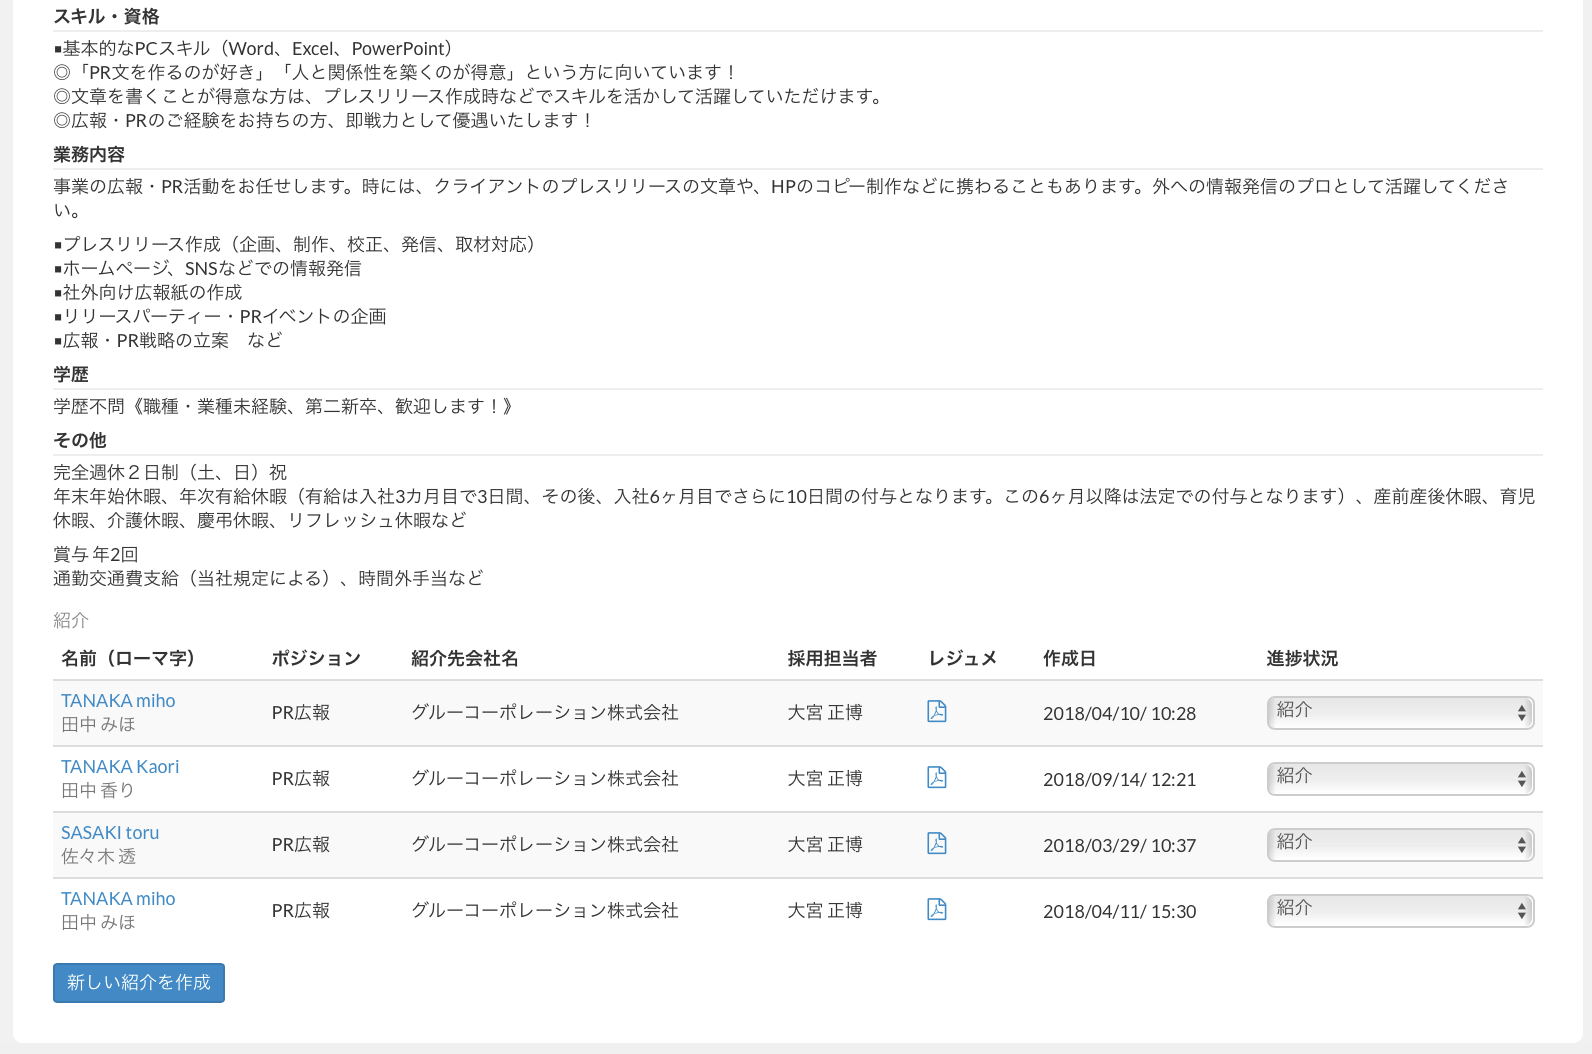
Task: Click the 作成日 column header
Action: coord(1069,658)
